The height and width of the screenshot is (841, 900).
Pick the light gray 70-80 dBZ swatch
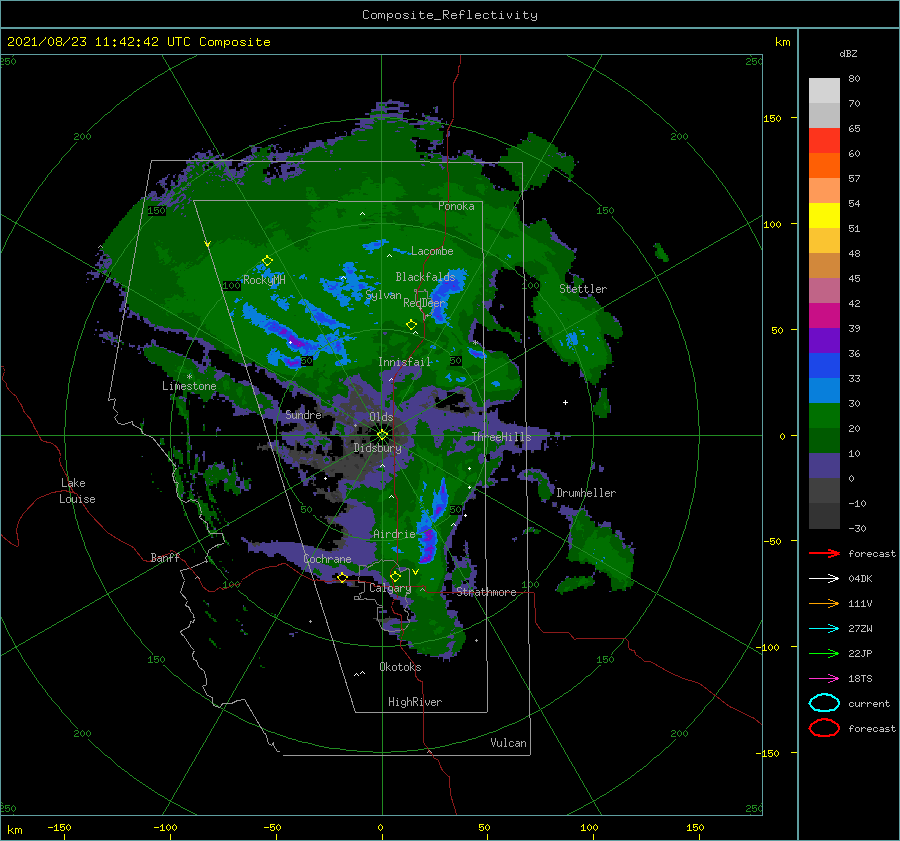coord(824,91)
